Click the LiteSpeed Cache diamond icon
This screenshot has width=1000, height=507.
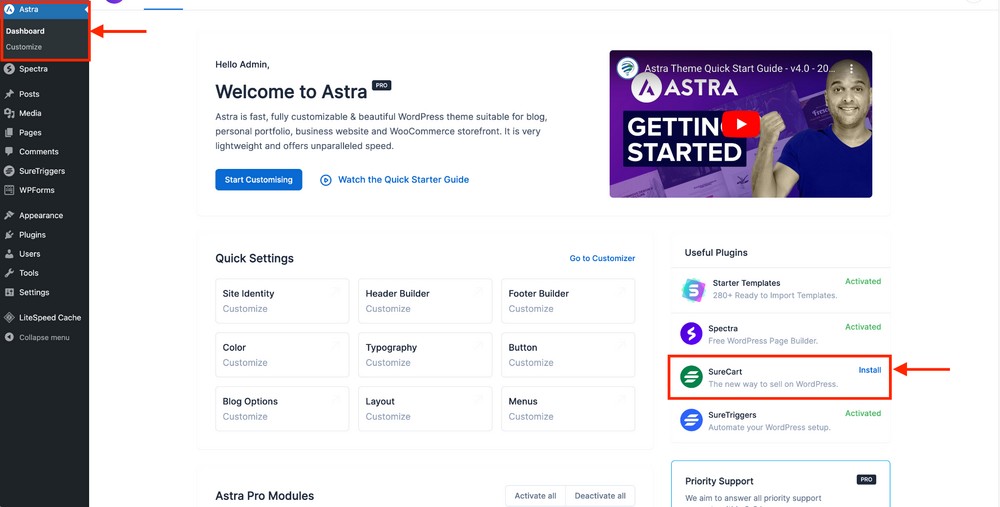(9, 318)
